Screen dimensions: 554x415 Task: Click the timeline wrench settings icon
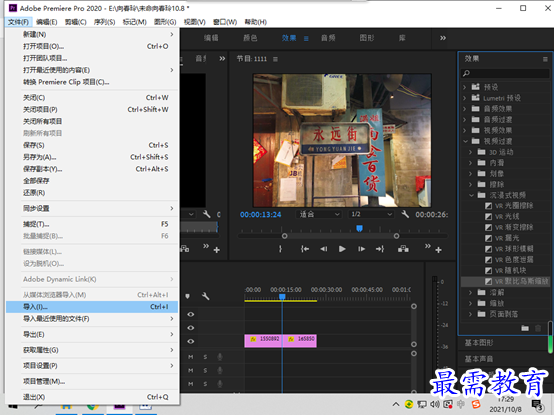pyautogui.click(x=205, y=296)
